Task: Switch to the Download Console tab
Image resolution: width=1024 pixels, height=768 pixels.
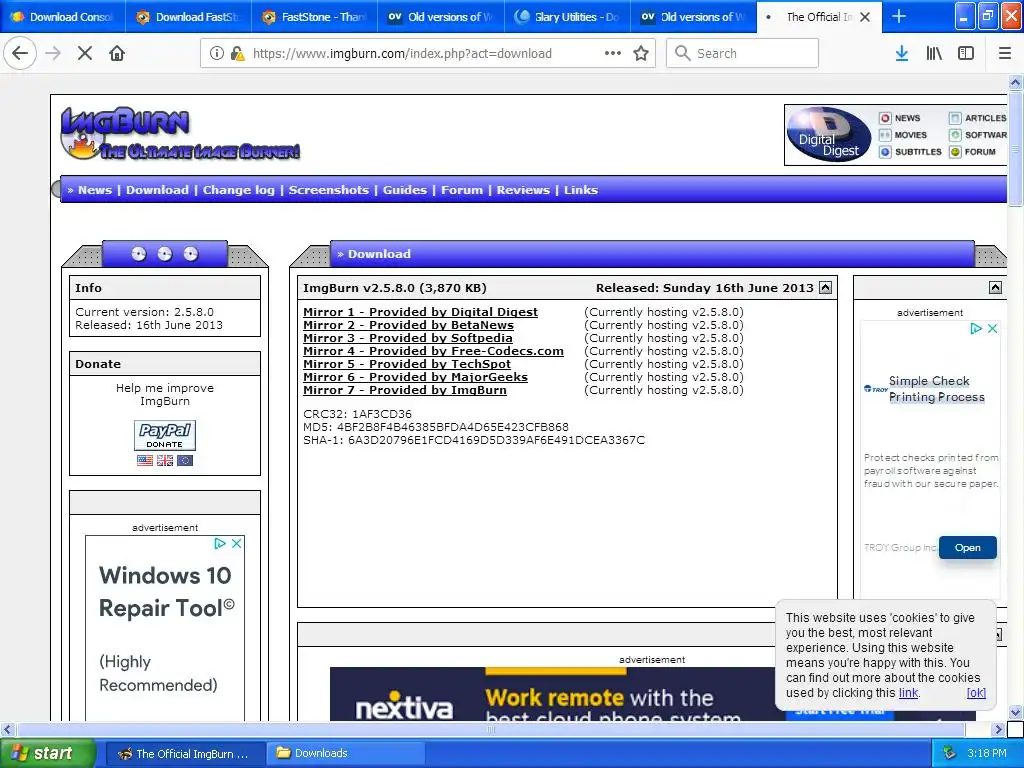Action: point(63,17)
